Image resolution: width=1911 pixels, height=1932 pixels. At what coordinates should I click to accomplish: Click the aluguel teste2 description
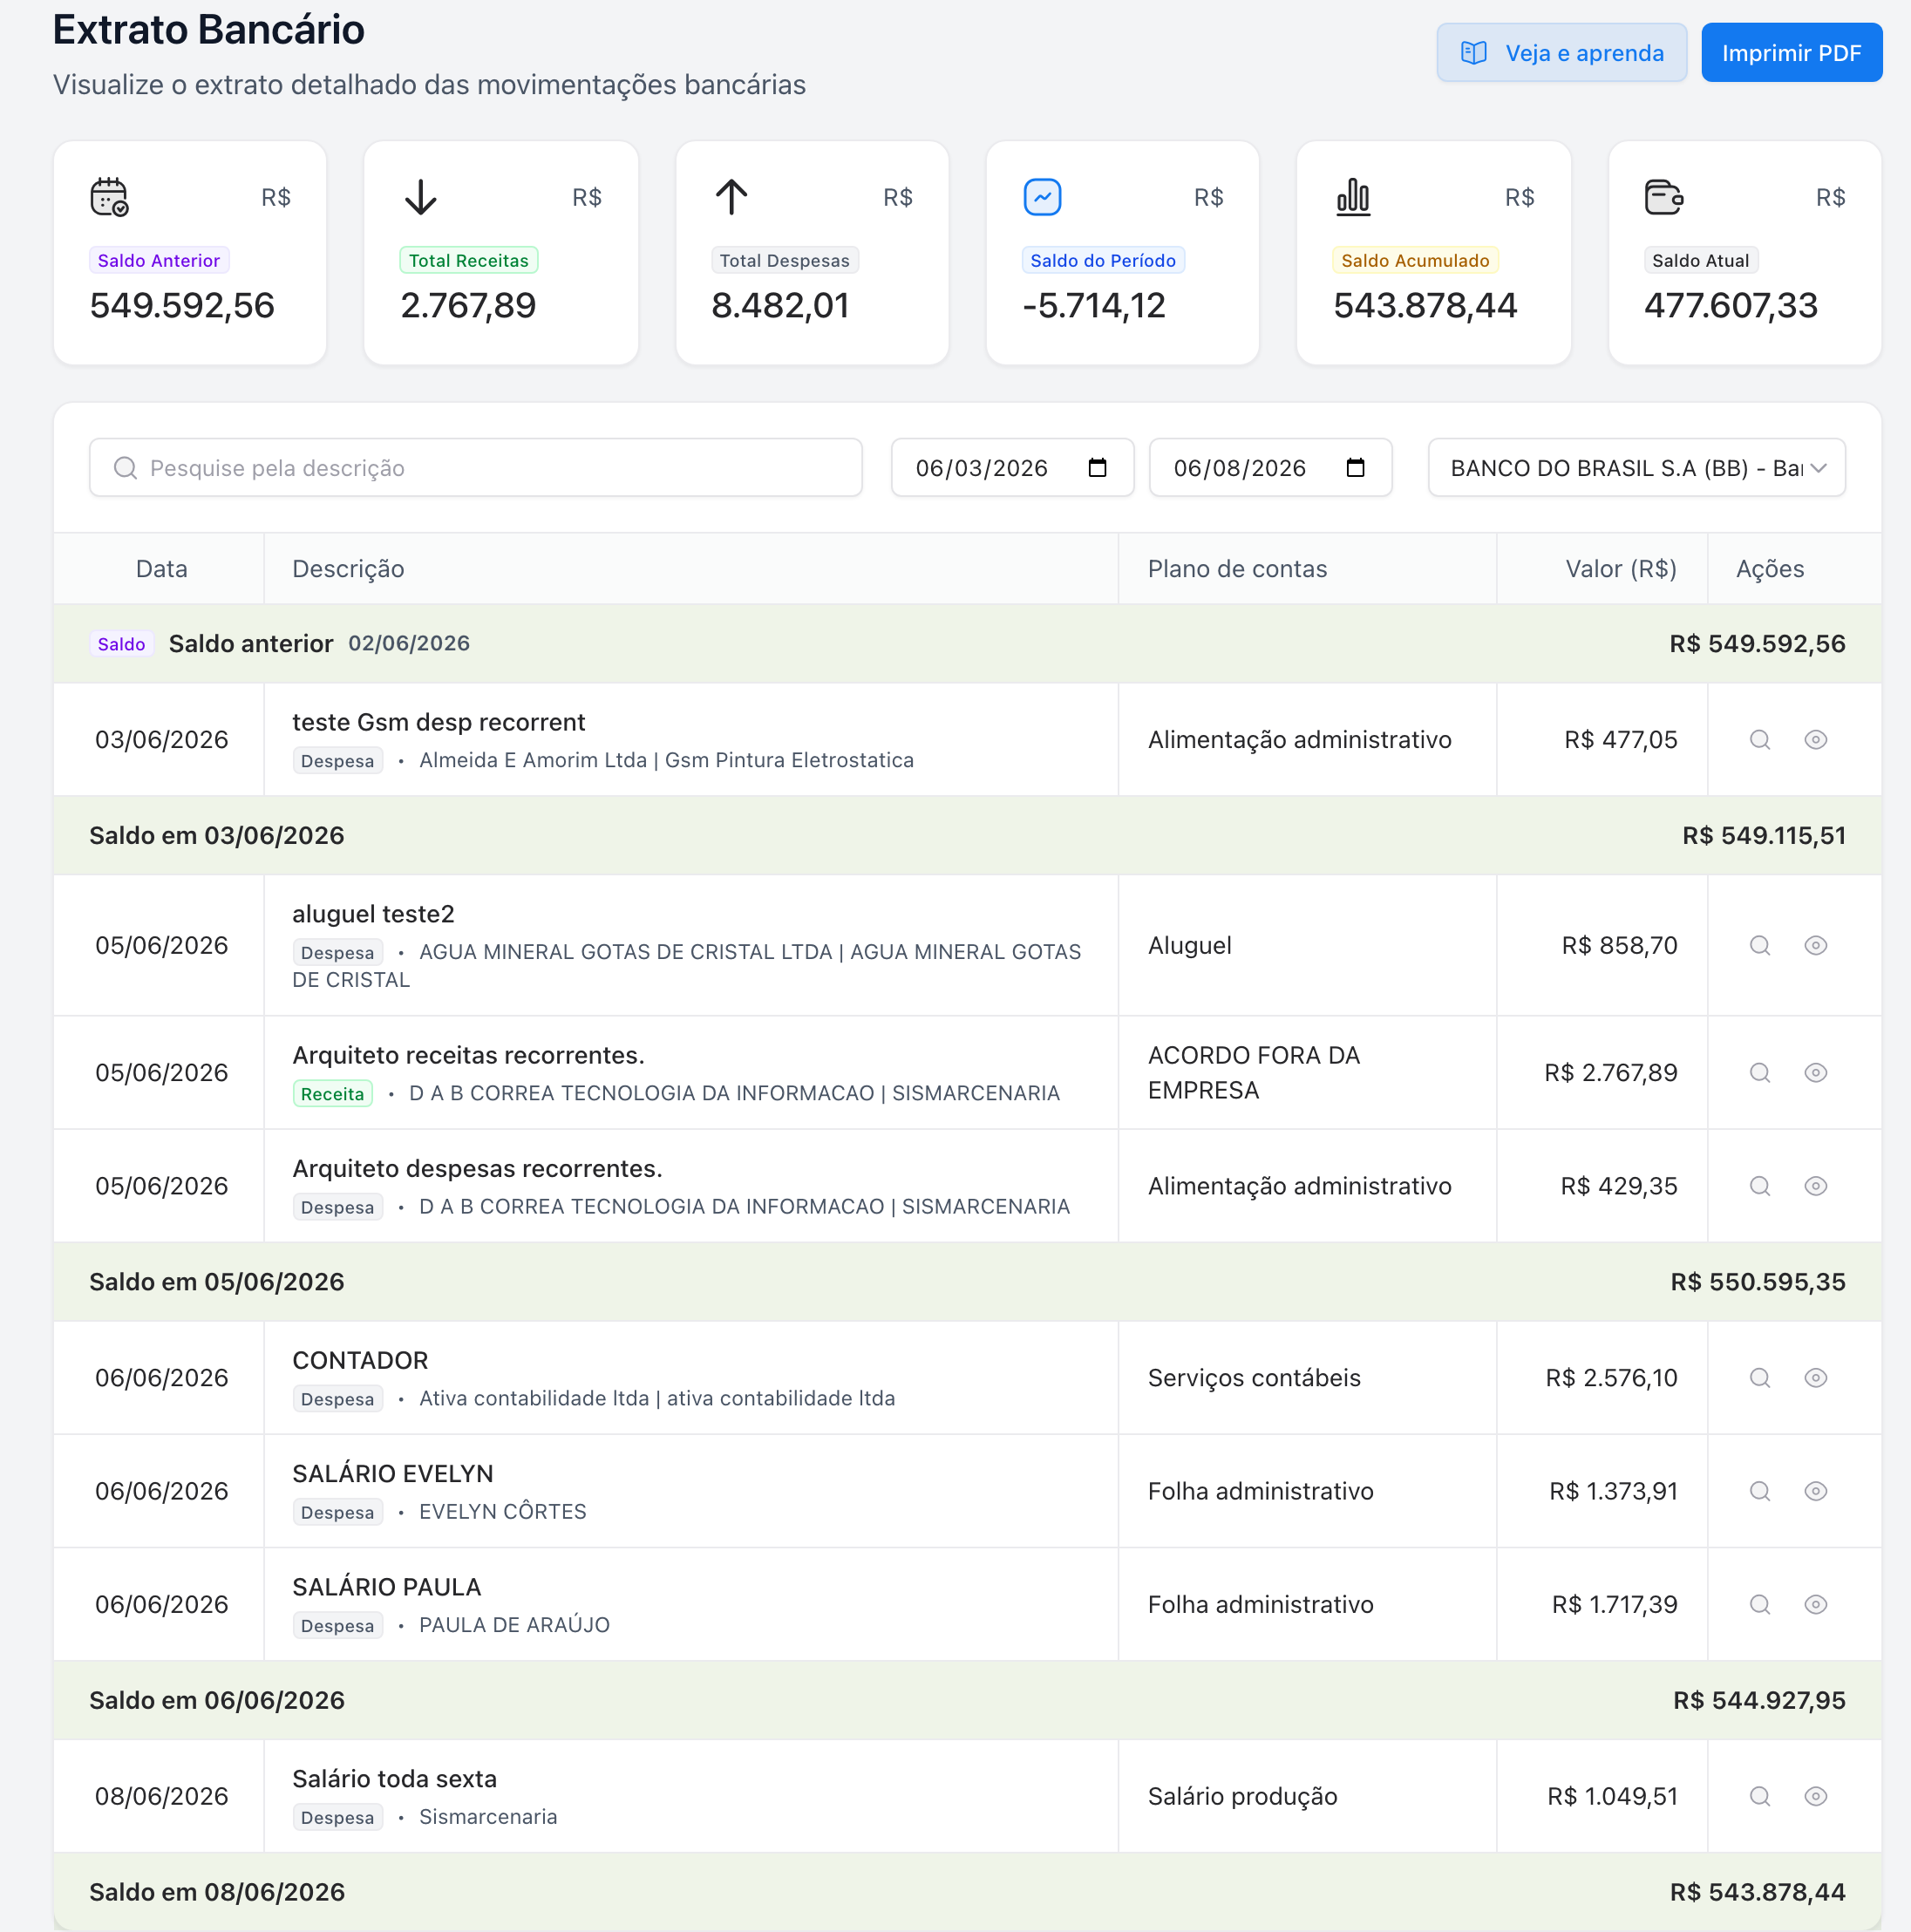click(x=373, y=914)
